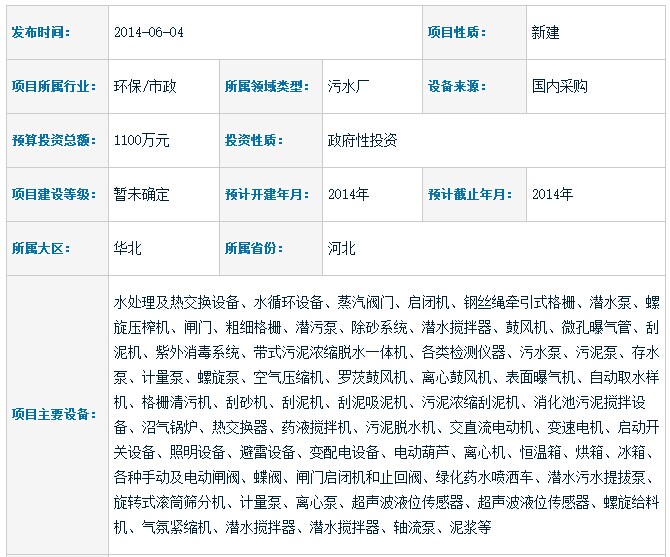670x557 pixels.
Task: Click the 预计开建年月 label
Action: click(267, 194)
